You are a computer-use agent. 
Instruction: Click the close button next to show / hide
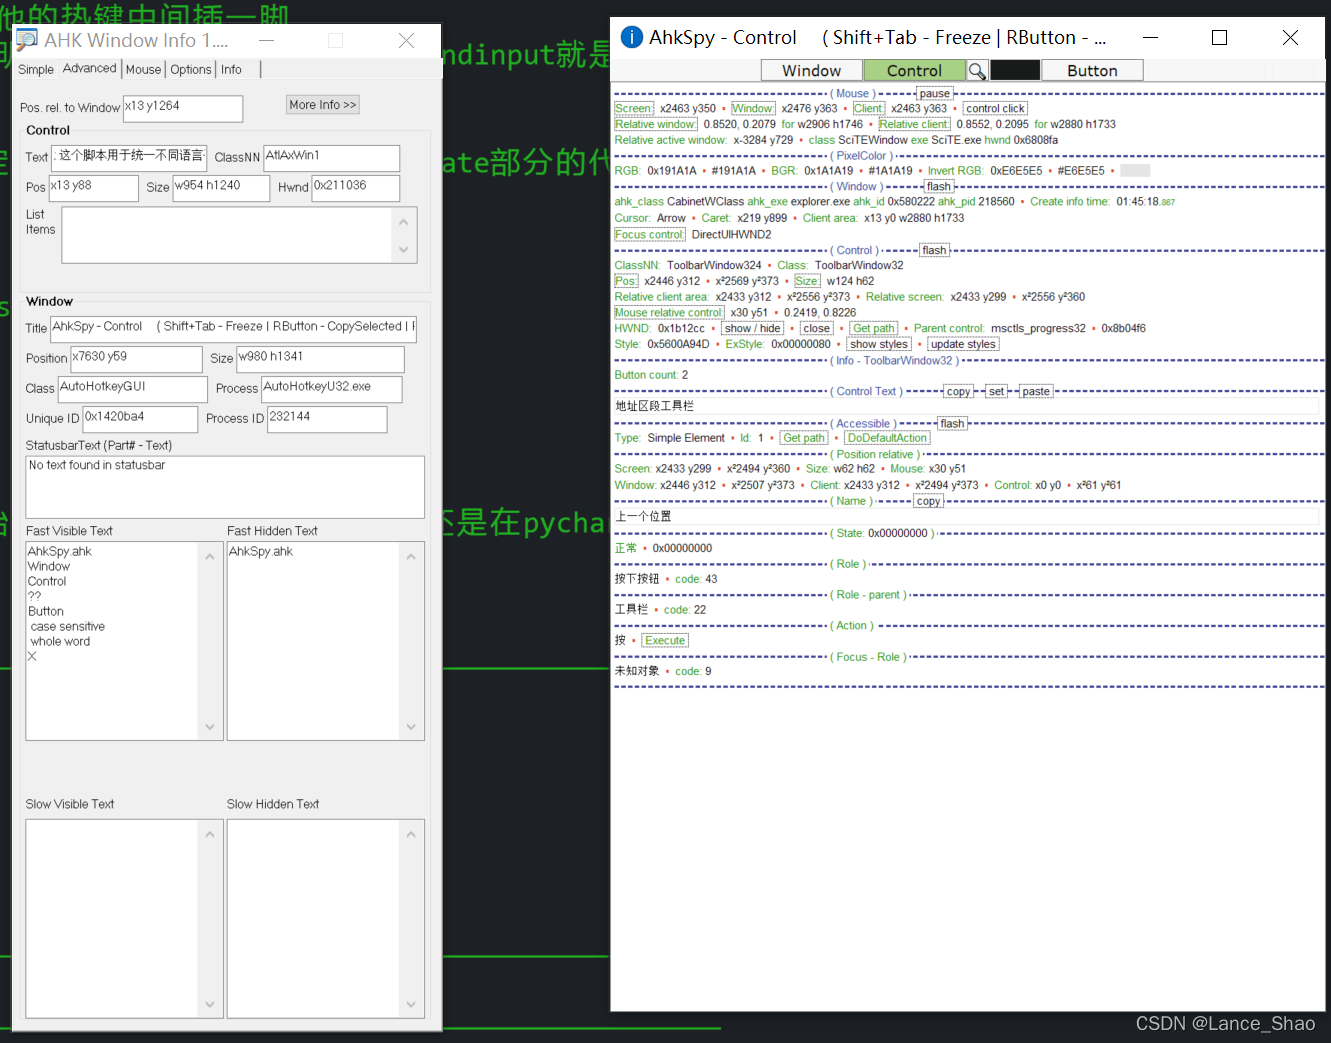pyautogui.click(x=817, y=328)
